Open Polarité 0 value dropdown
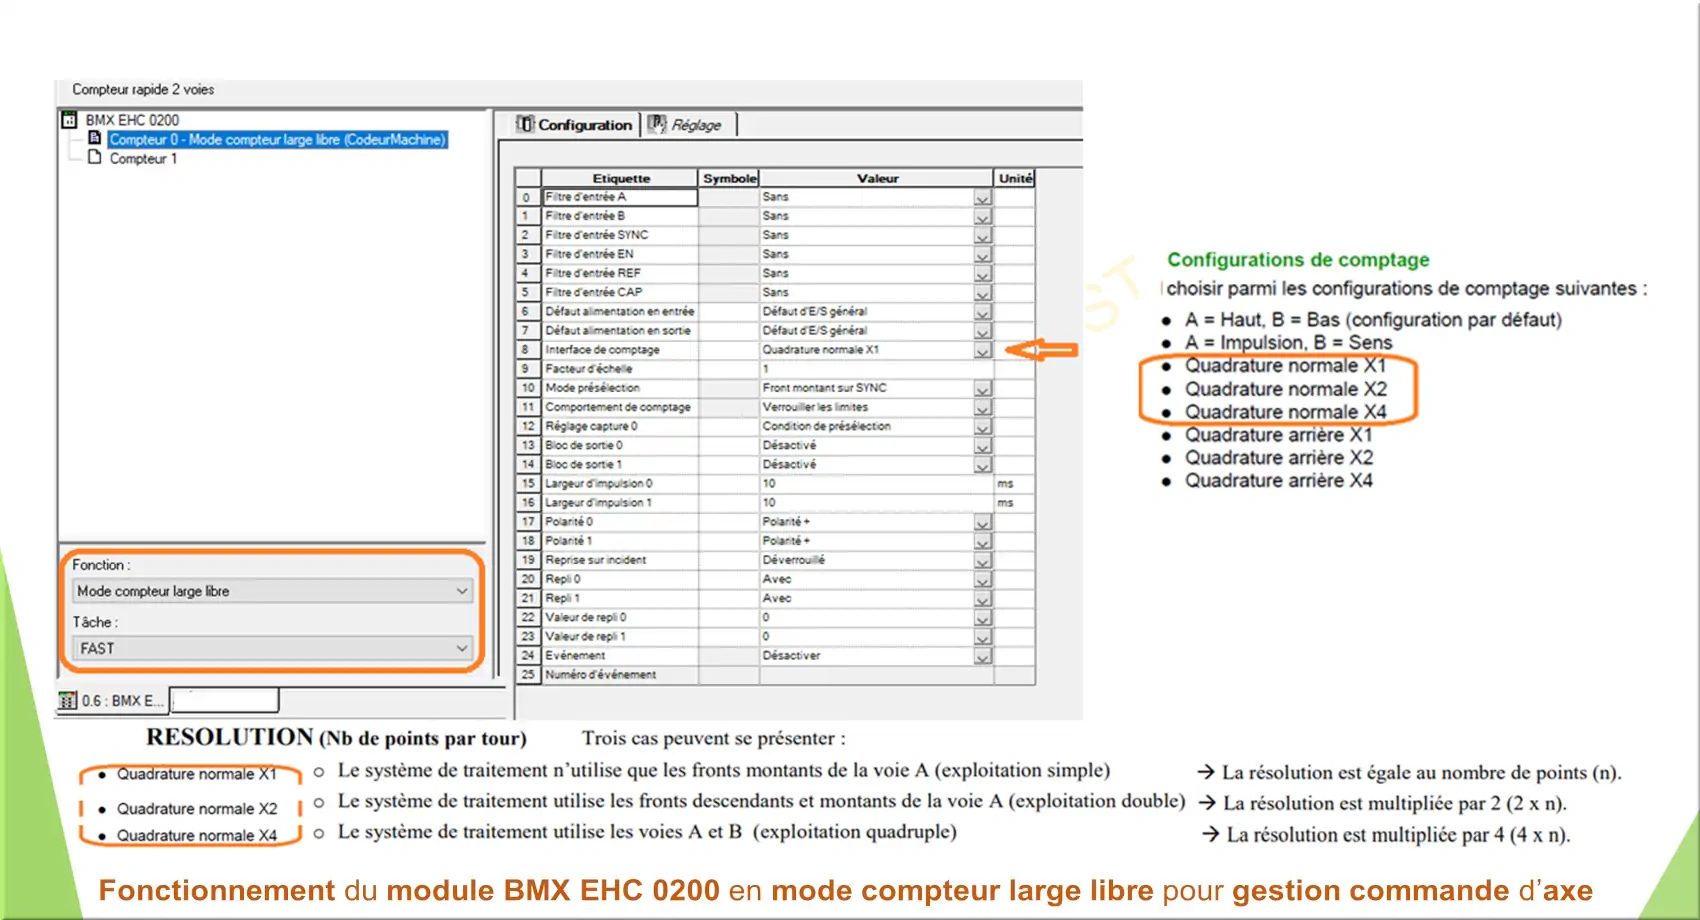Viewport: 1700px width, 920px height. [x=982, y=523]
